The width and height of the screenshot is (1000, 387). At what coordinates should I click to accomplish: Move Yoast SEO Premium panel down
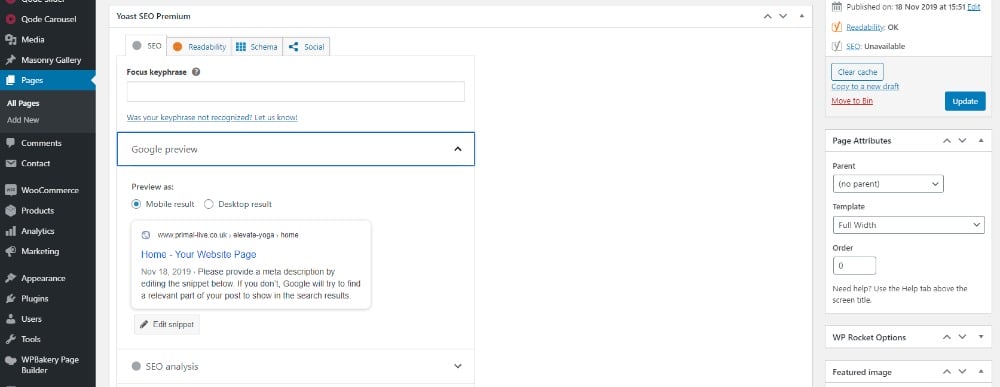783,16
